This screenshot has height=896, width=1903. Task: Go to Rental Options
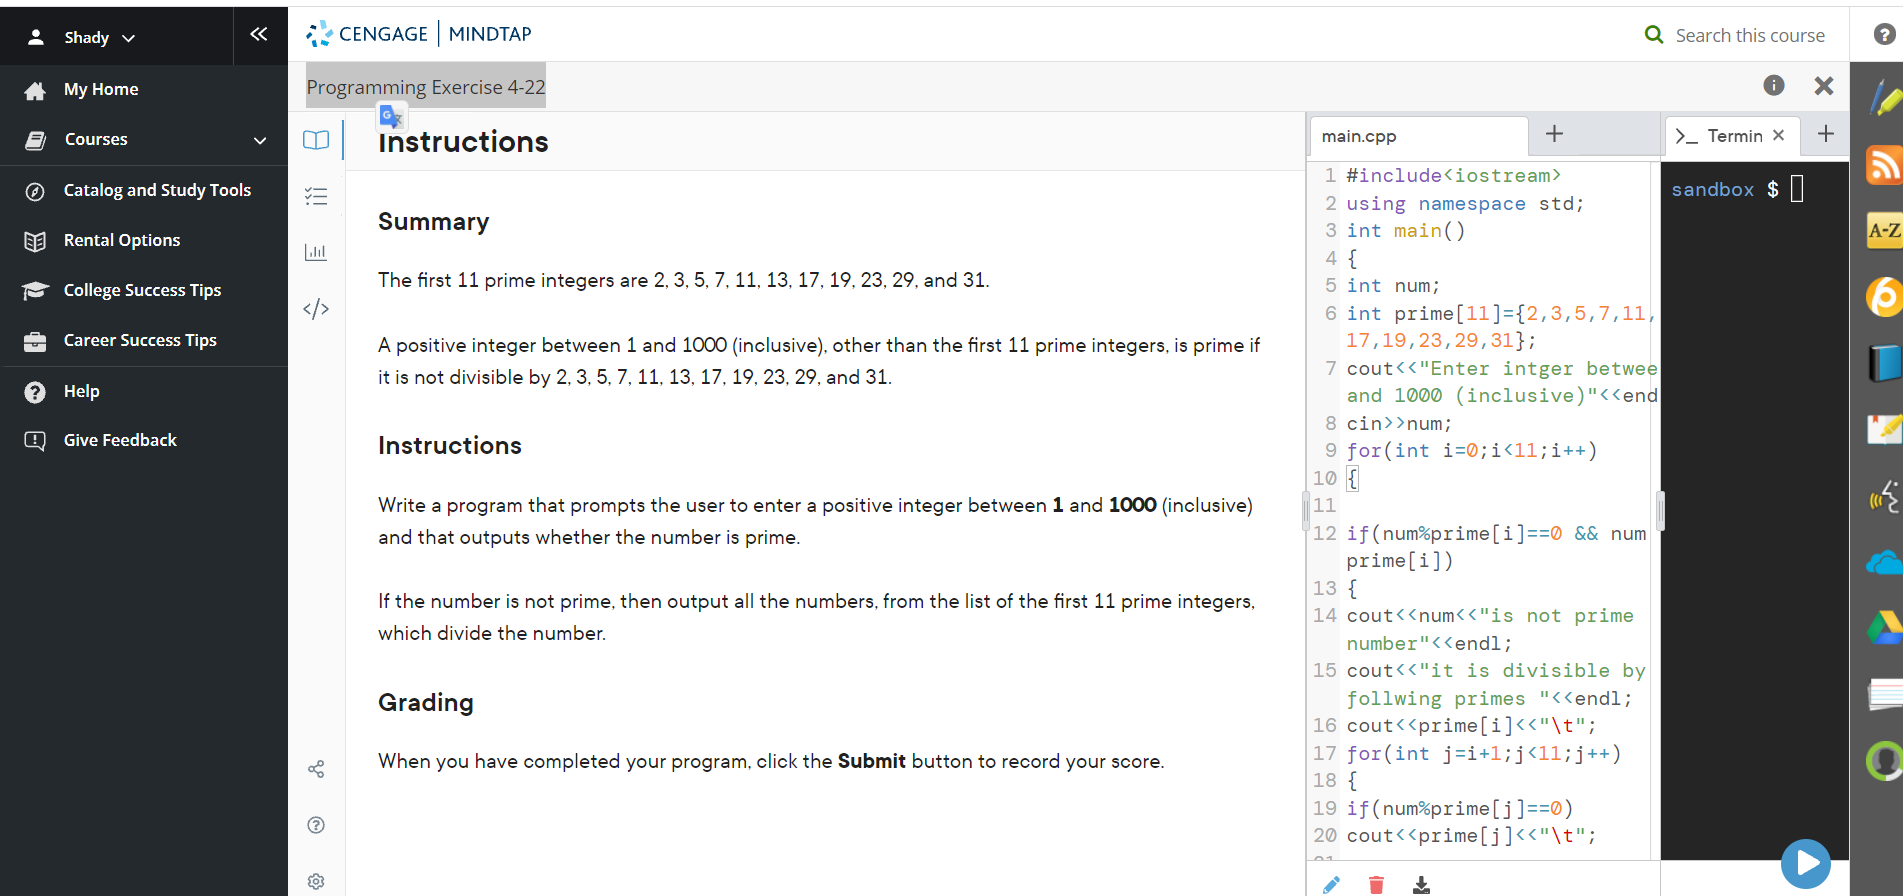point(122,240)
